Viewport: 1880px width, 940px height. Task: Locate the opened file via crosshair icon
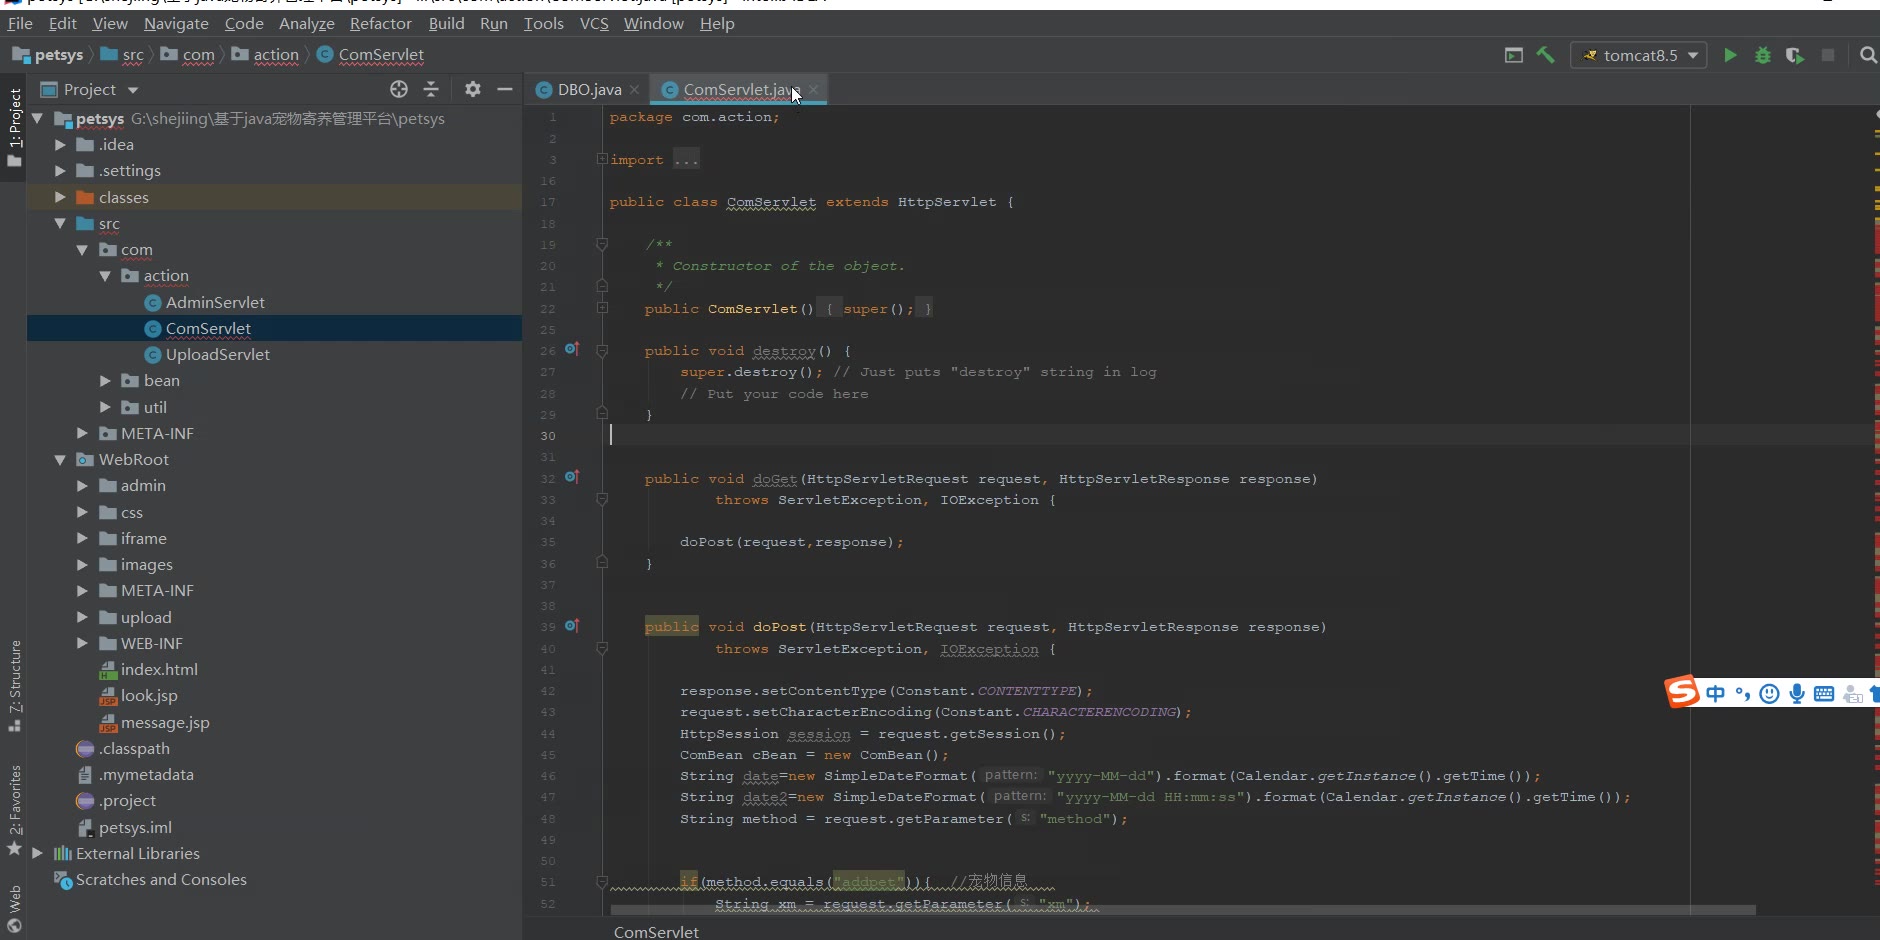[399, 90]
